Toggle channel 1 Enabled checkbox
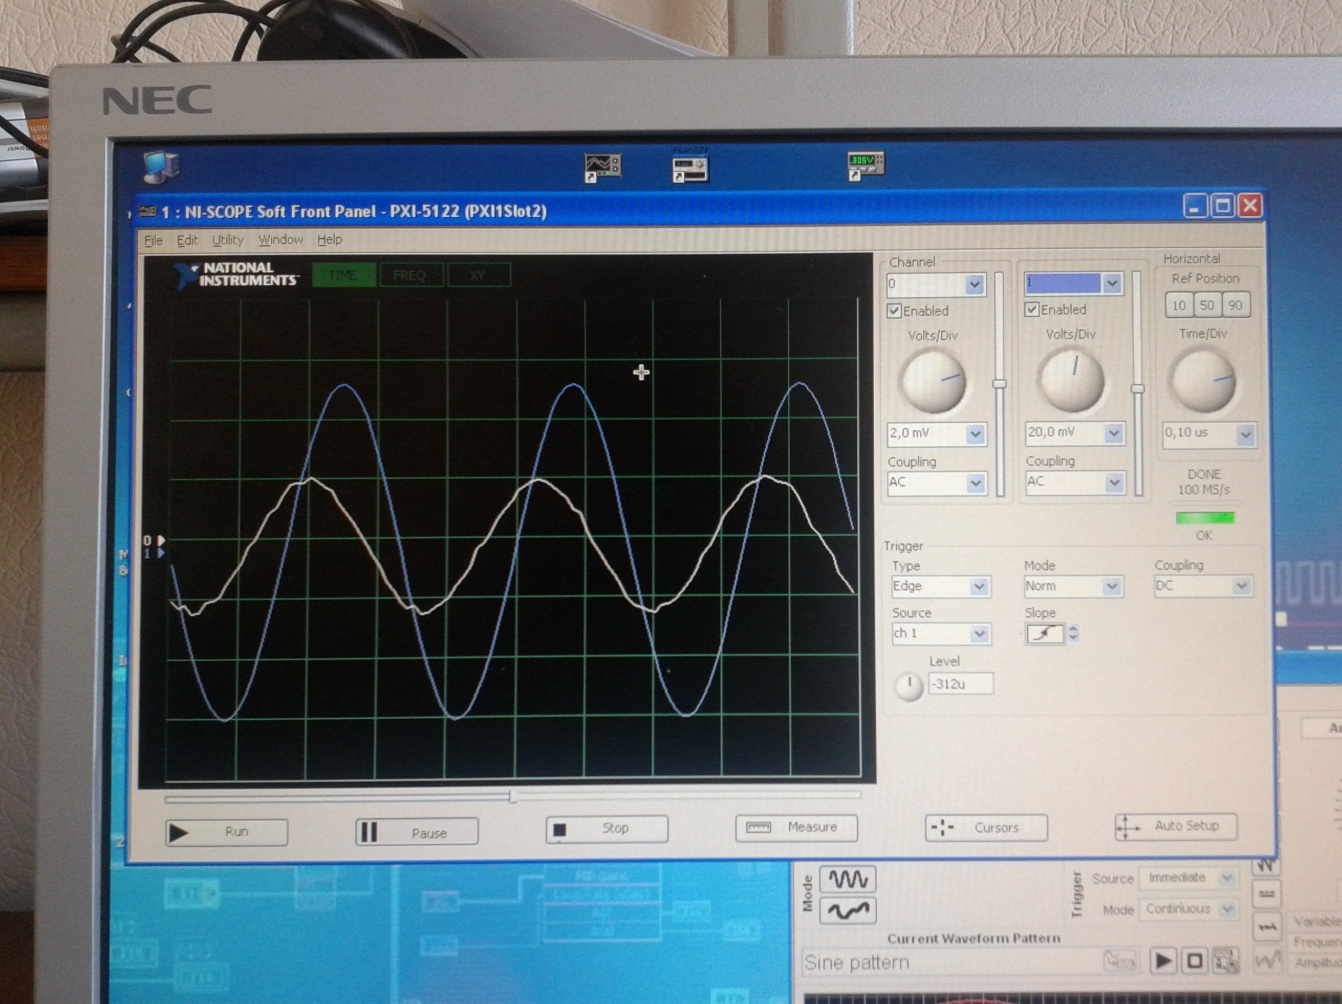This screenshot has height=1004, width=1342. click(x=1032, y=310)
